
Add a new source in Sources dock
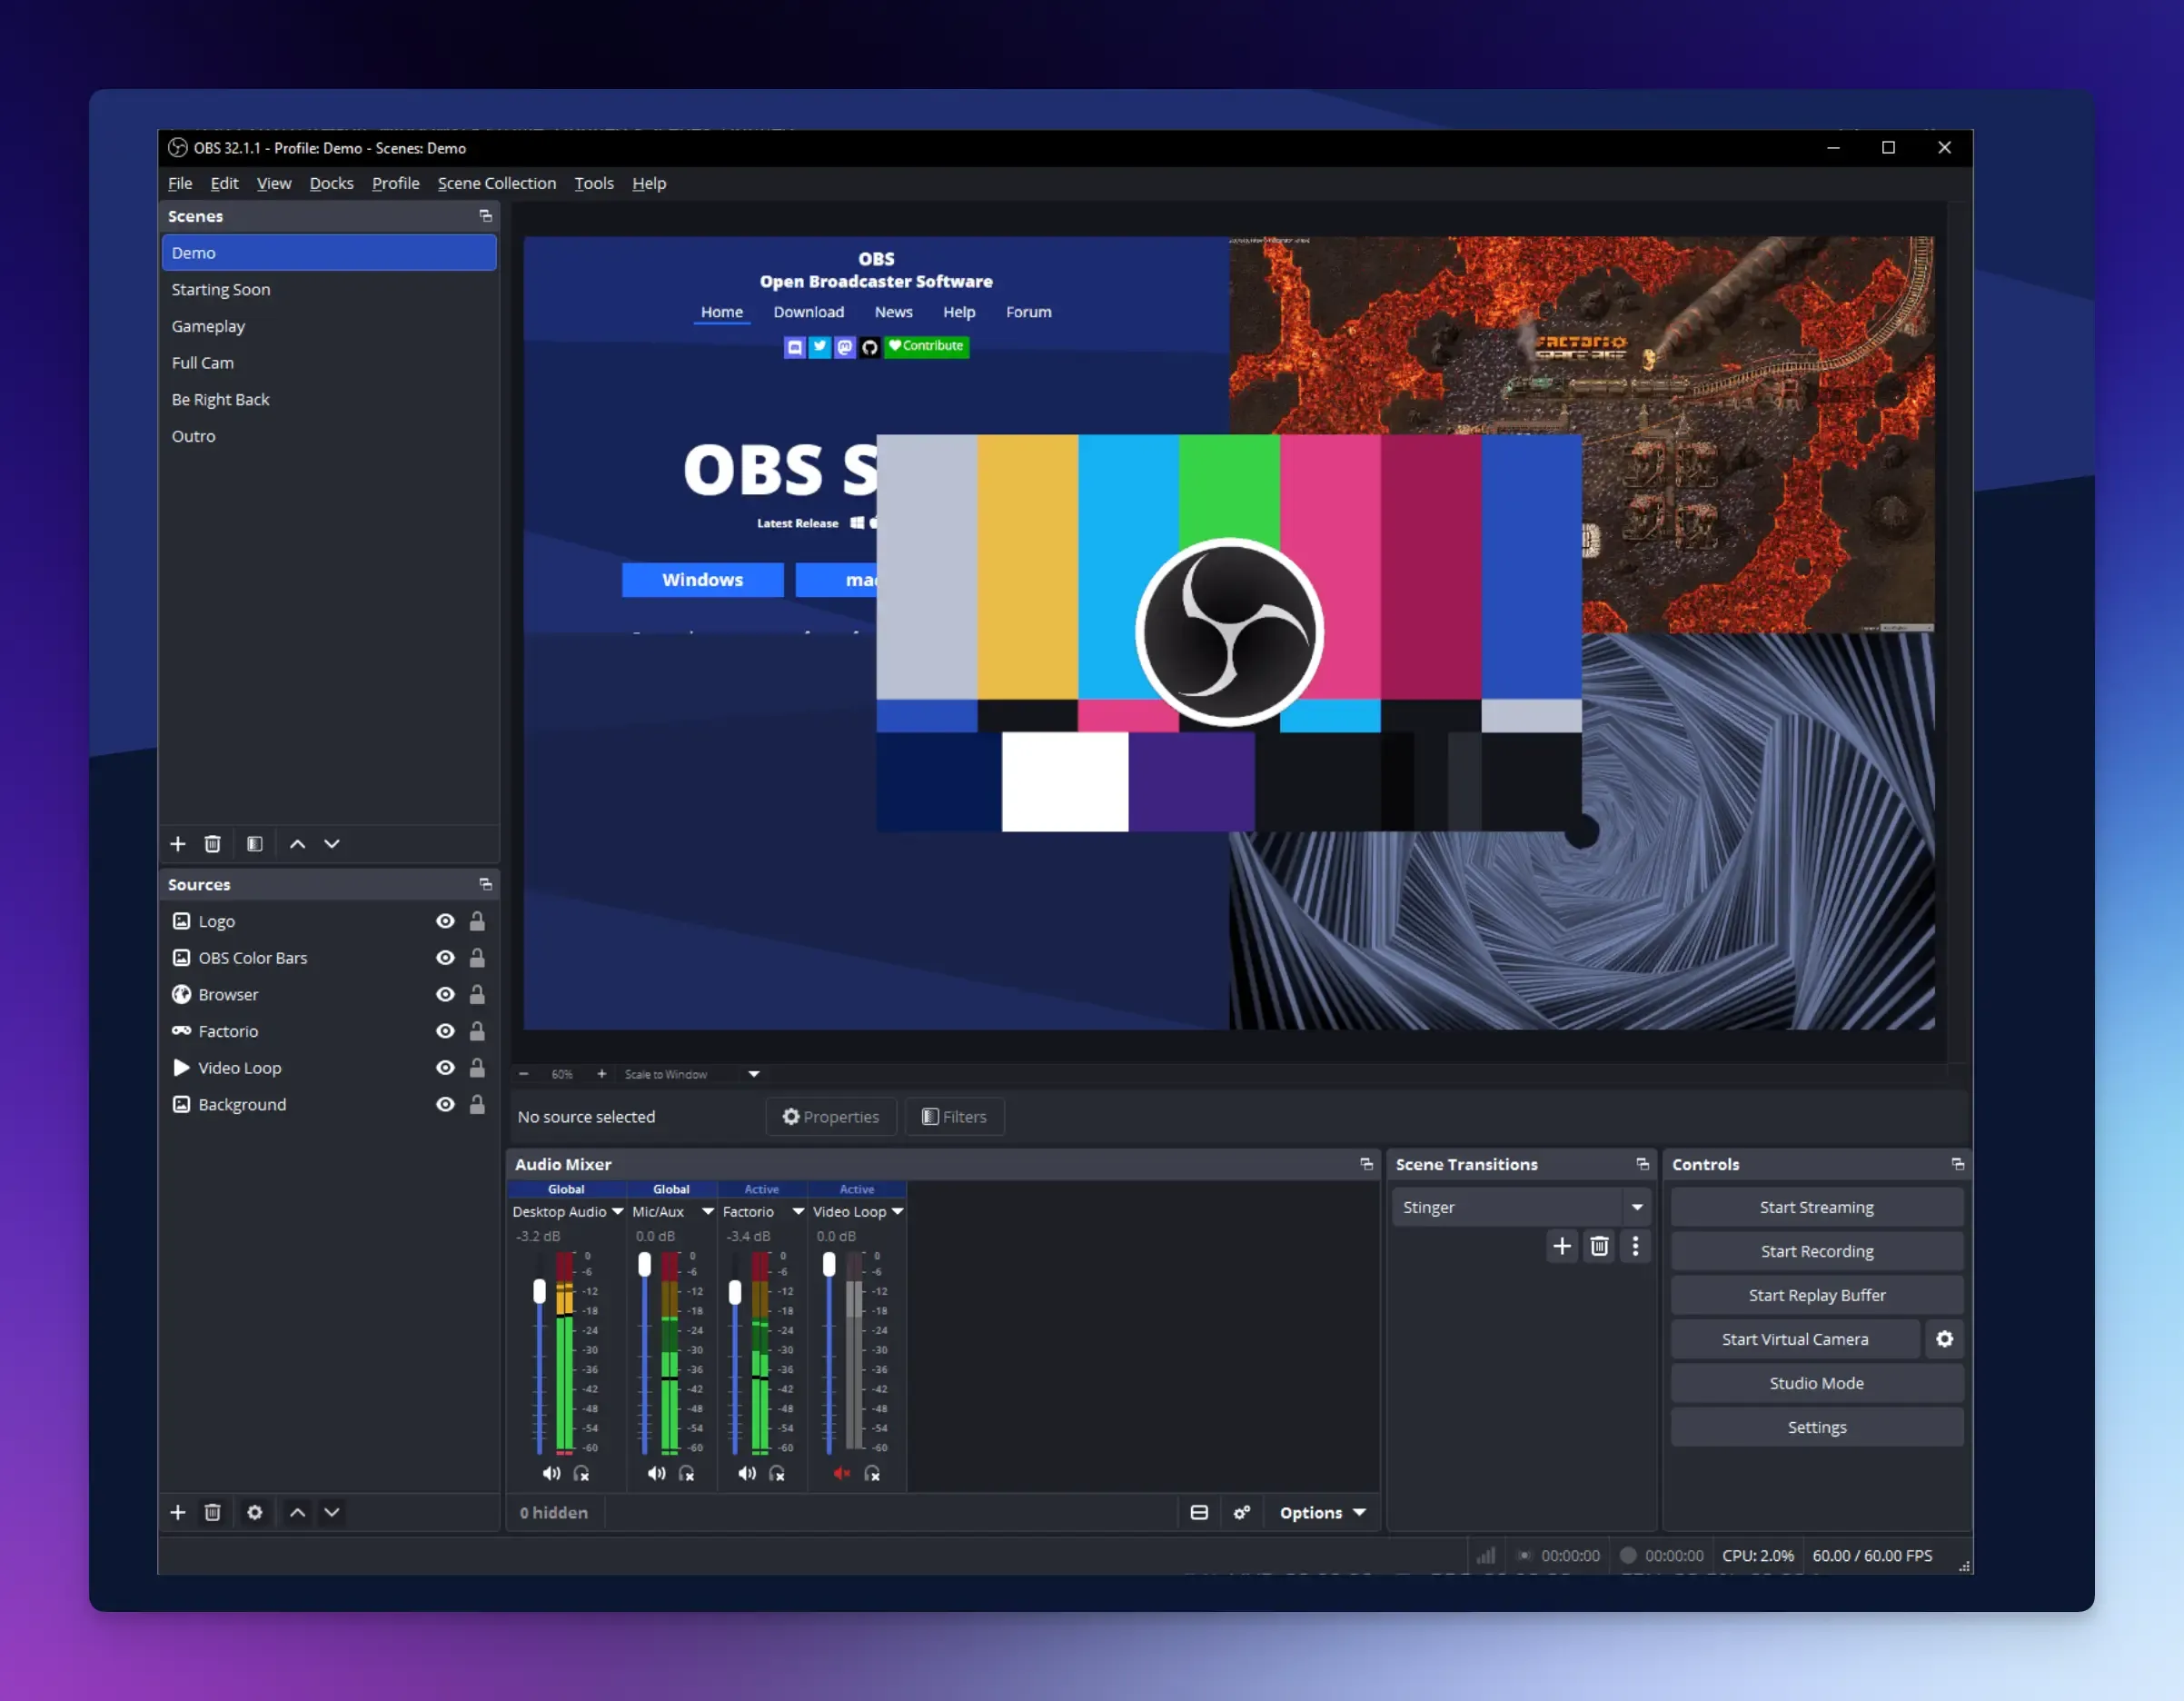click(x=178, y=1512)
